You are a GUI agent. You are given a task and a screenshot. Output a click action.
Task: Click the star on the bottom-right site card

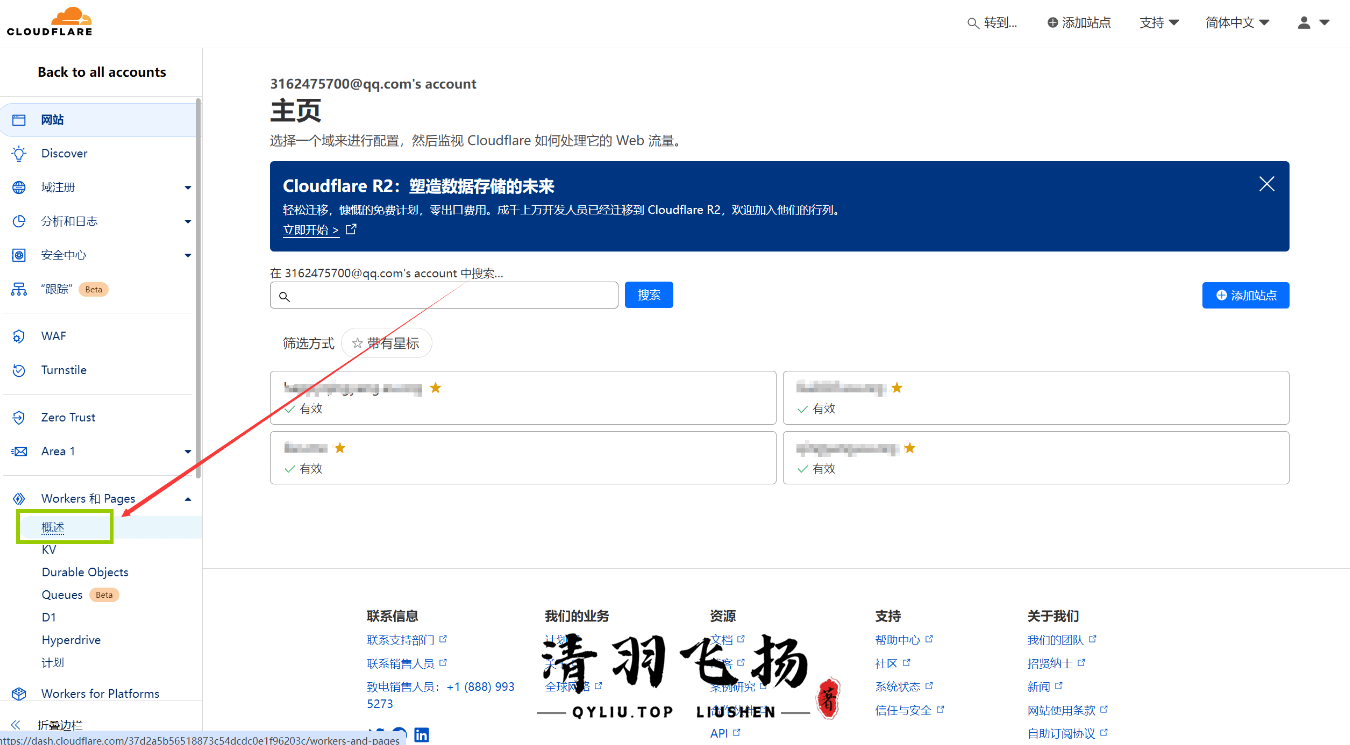click(x=909, y=448)
